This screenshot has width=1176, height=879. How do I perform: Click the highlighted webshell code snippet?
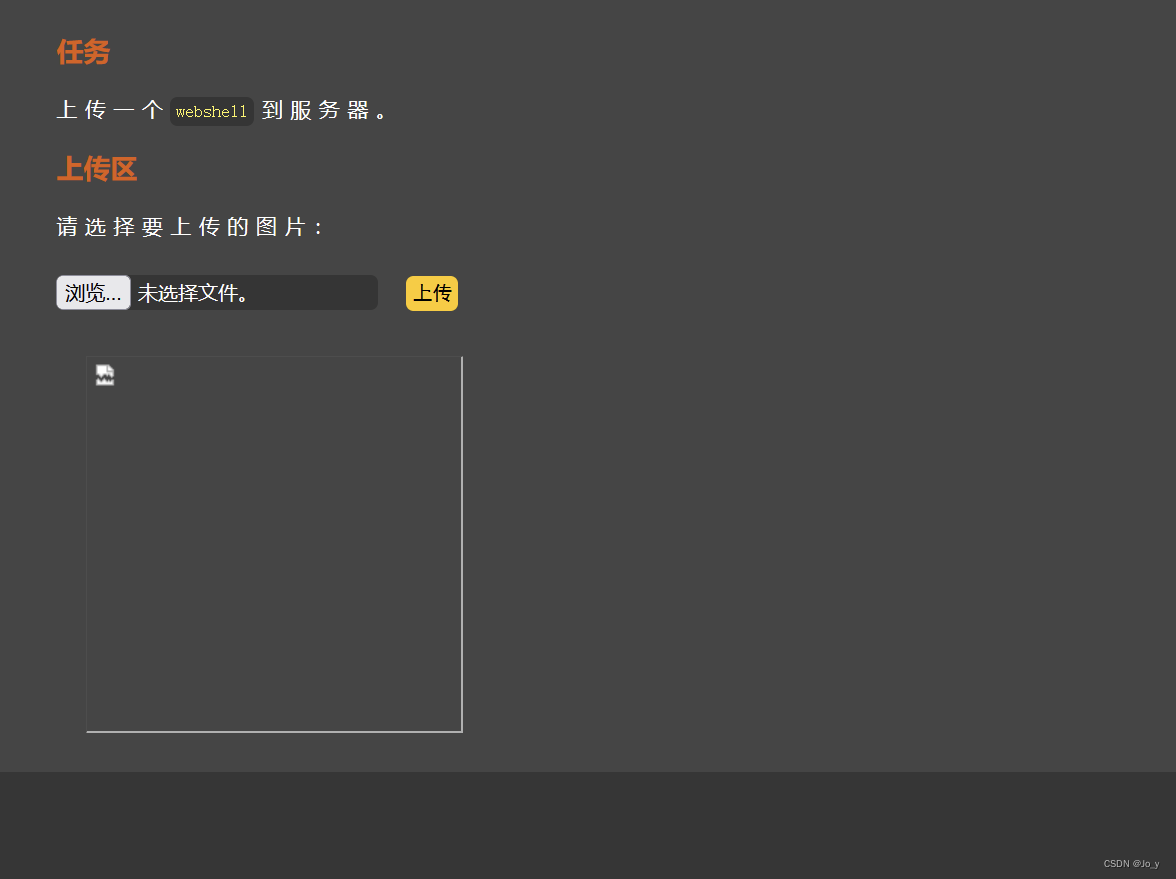211,111
